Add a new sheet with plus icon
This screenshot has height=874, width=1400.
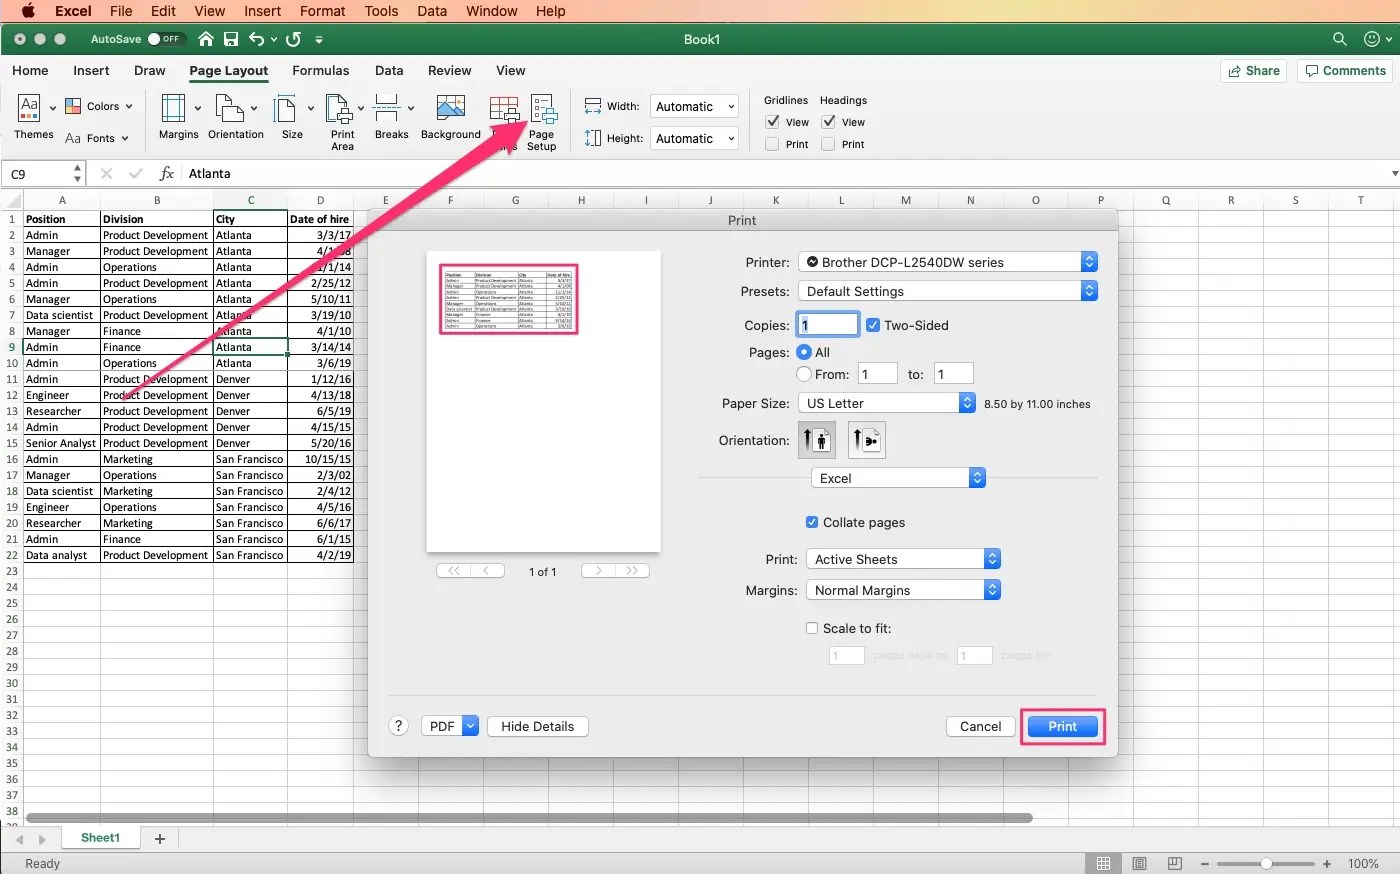(x=160, y=839)
